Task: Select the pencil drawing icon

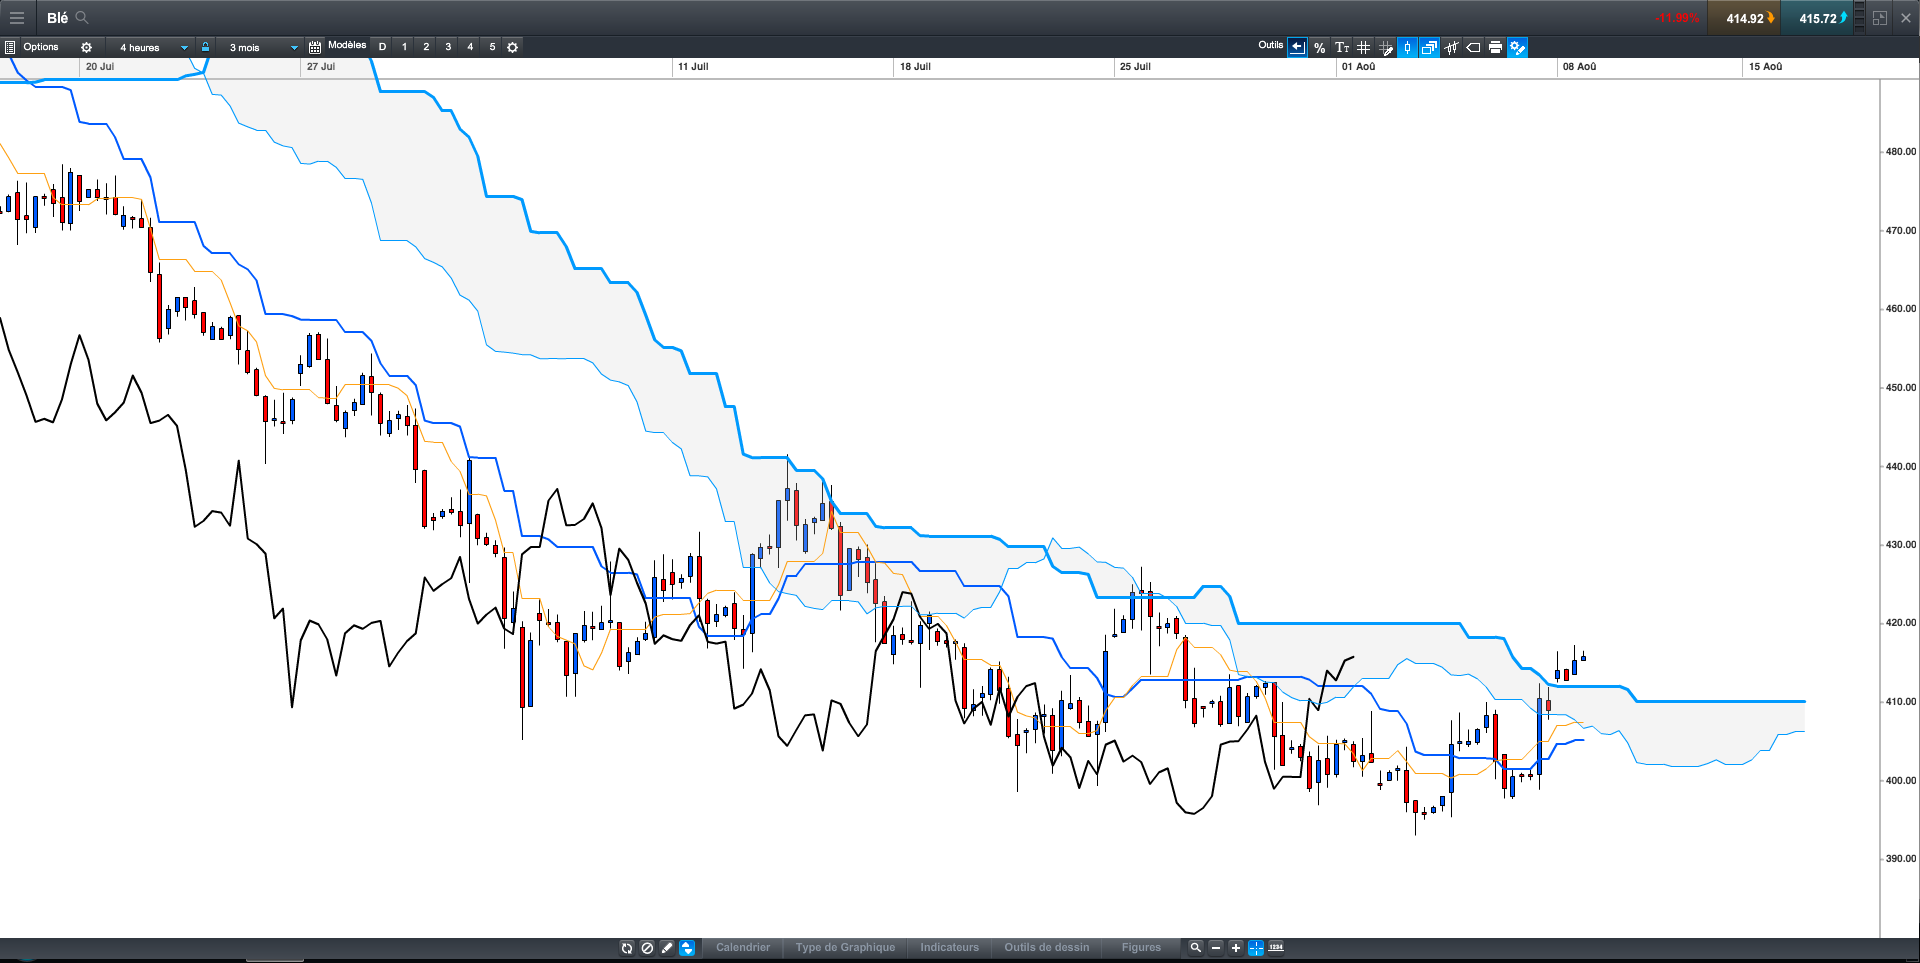Action: (667, 947)
